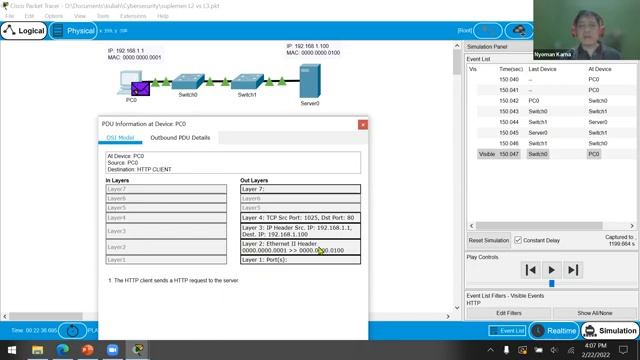The width and height of the screenshot is (640, 360).
Task: Select Out Layer 3 IP Header row
Action: point(300,231)
